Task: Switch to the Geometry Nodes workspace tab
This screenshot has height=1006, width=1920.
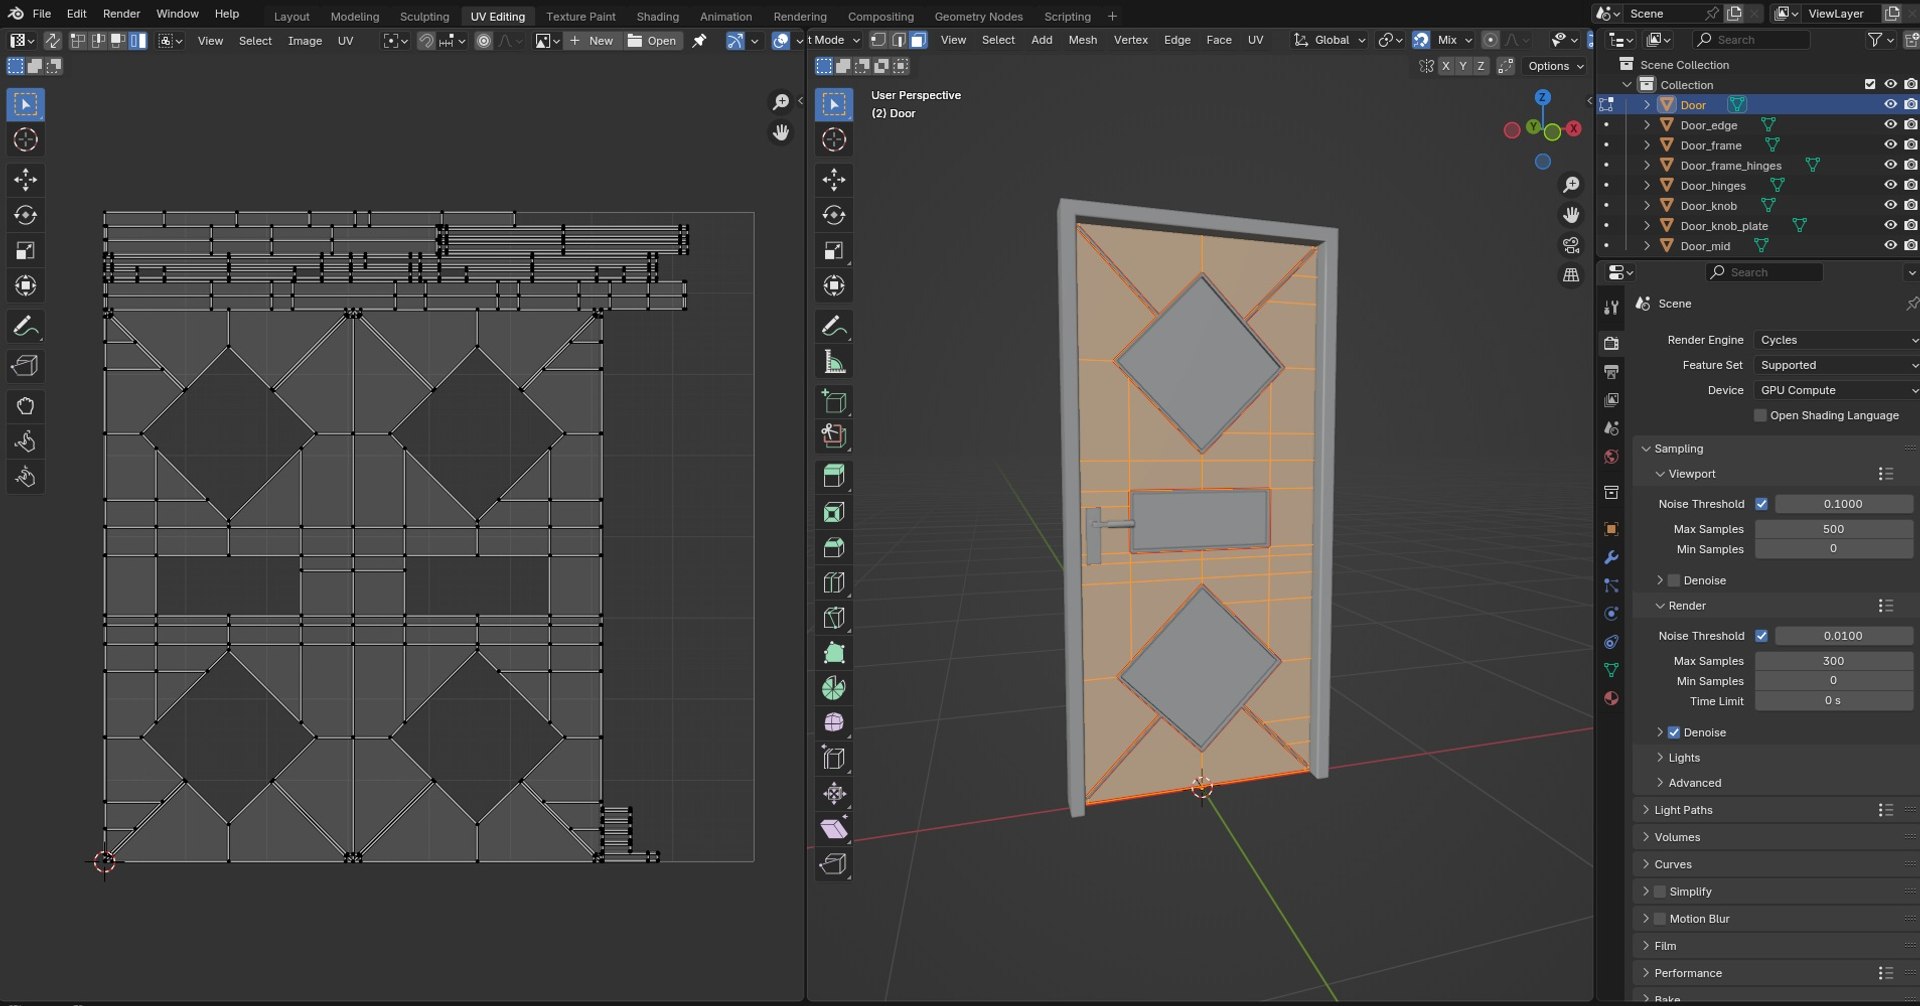Action: click(x=978, y=16)
